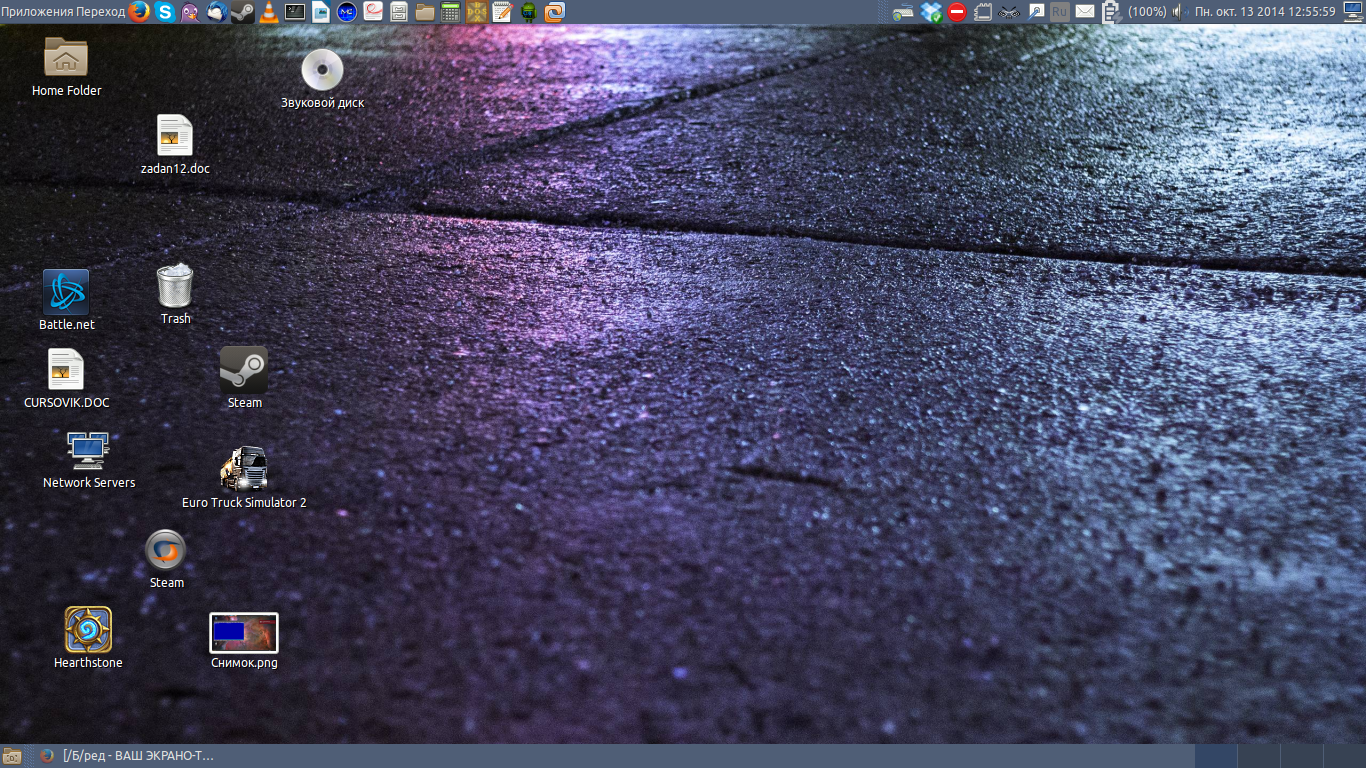The image size is (1366, 768).
Task: Switch to the Firefox window in taskbar
Action: (127, 756)
